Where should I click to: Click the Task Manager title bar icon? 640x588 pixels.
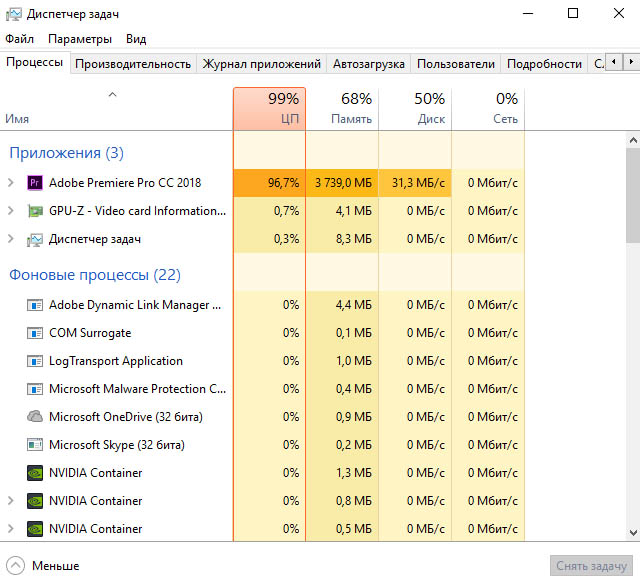(13, 14)
